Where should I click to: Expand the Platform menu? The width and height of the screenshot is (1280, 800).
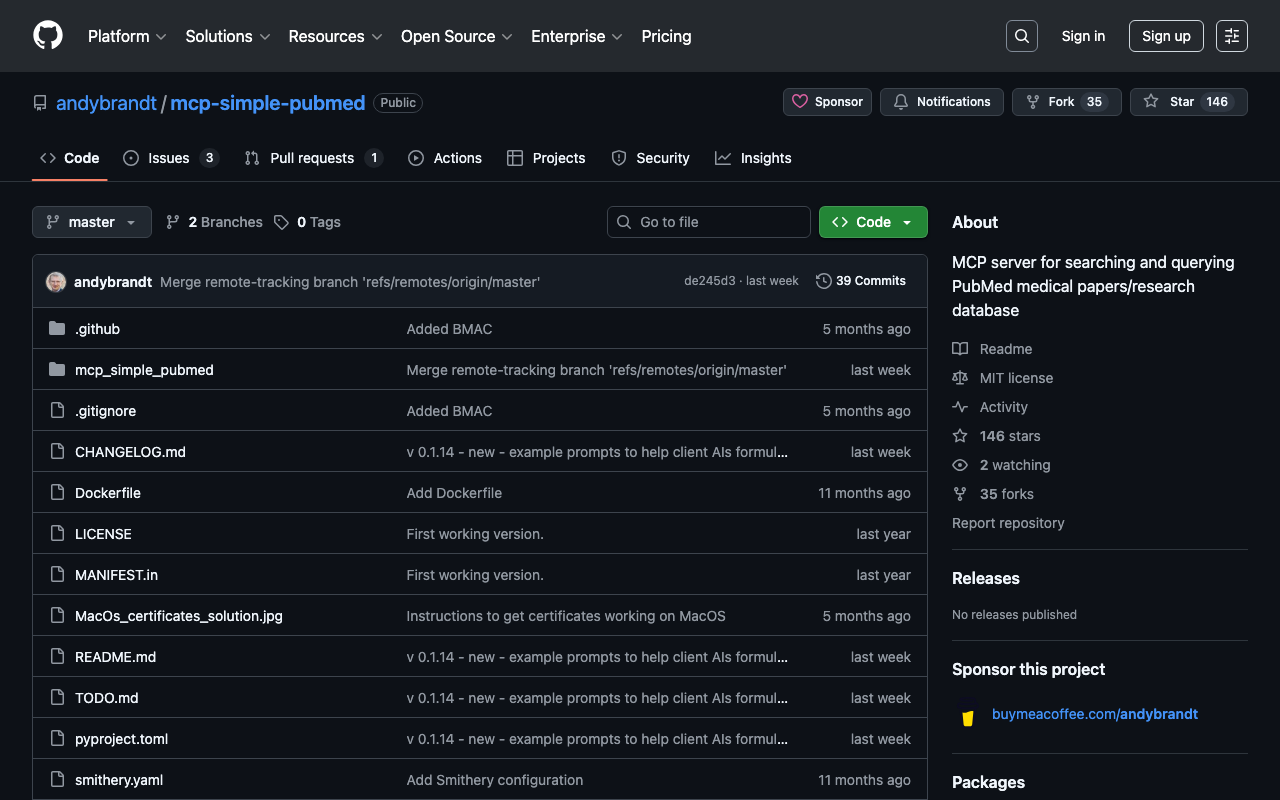tap(127, 36)
